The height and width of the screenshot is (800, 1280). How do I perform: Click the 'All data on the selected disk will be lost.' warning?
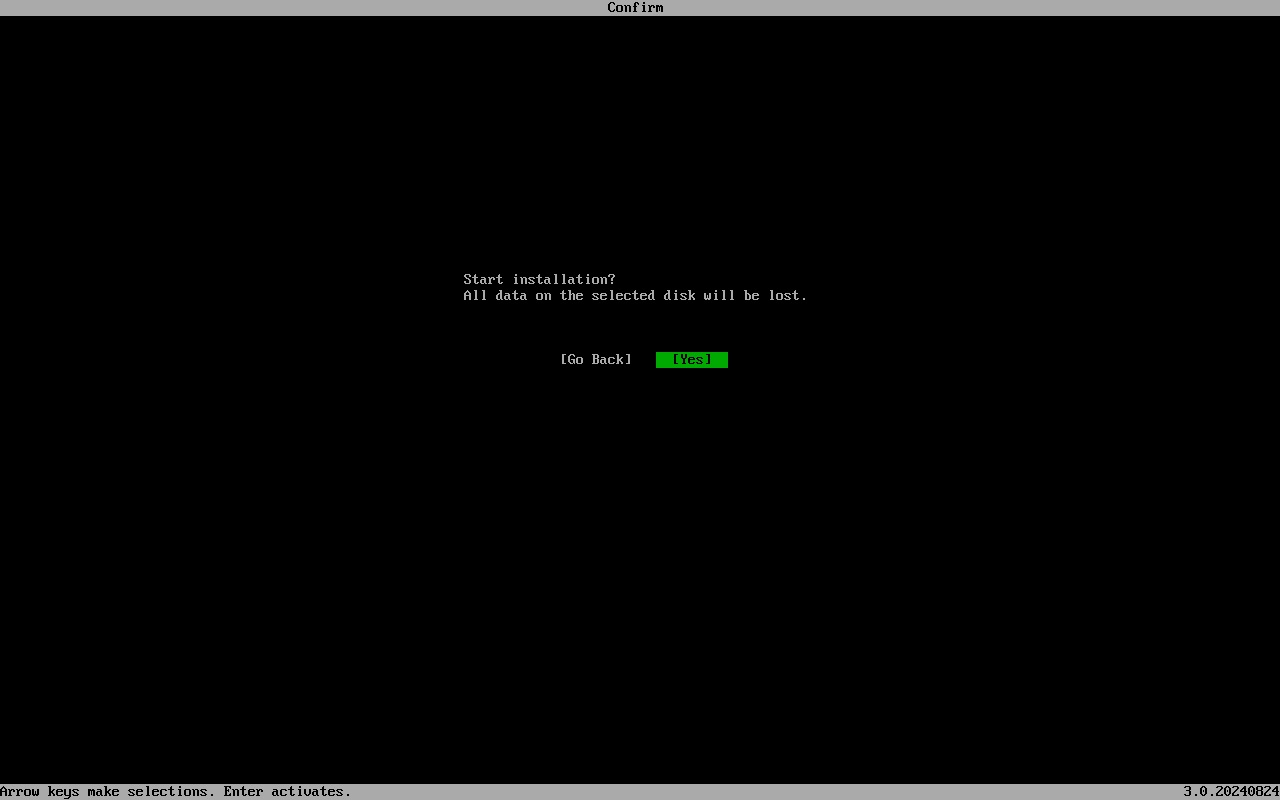point(635,296)
